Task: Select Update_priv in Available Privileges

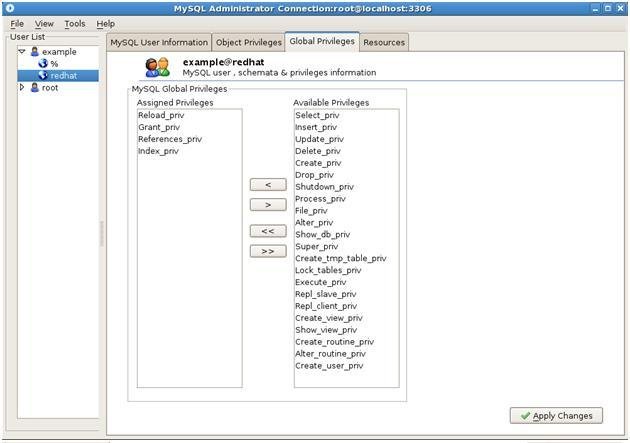Action: 319,139
